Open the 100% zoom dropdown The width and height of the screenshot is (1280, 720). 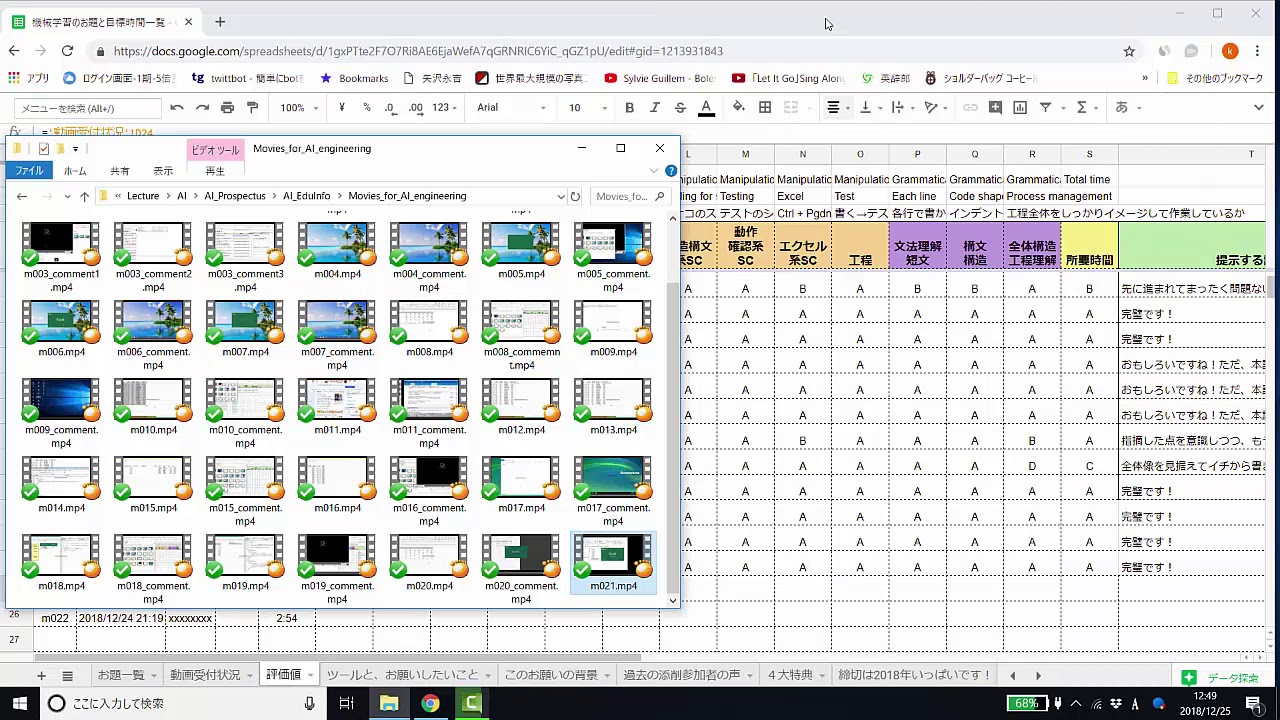tap(298, 108)
